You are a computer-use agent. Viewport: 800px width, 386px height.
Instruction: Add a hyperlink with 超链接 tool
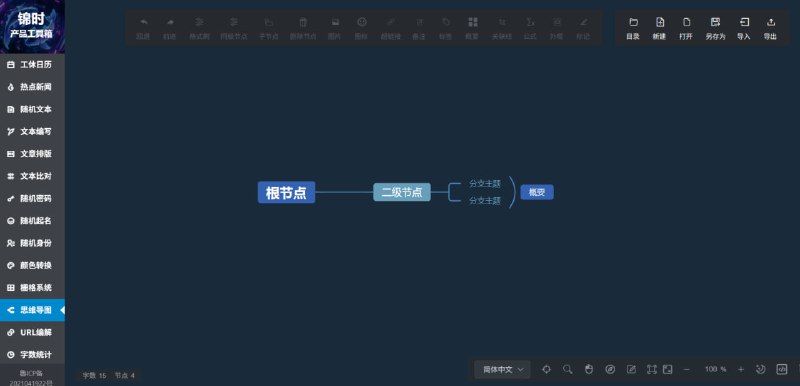click(x=390, y=28)
